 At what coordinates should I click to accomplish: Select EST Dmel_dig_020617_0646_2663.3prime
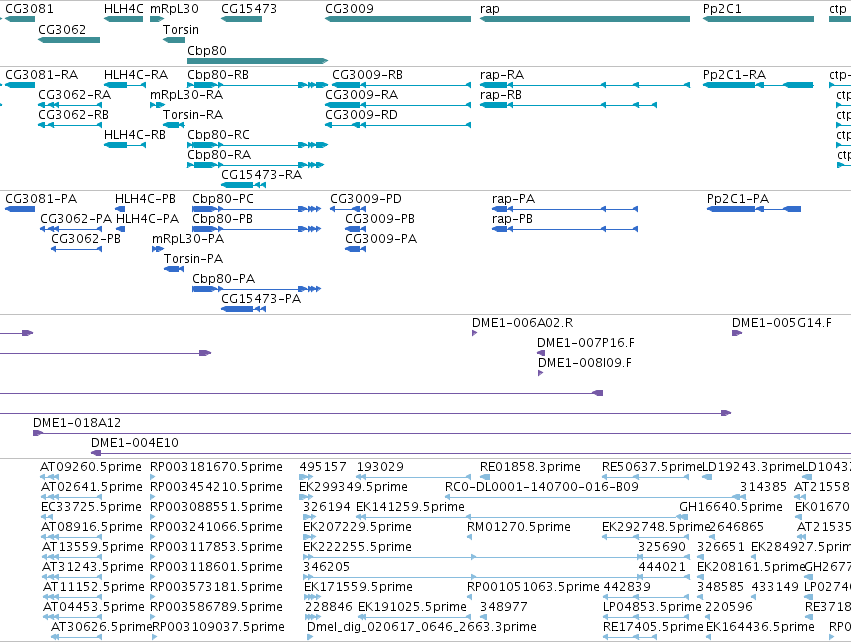pyautogui.click(x=422, y=627)
